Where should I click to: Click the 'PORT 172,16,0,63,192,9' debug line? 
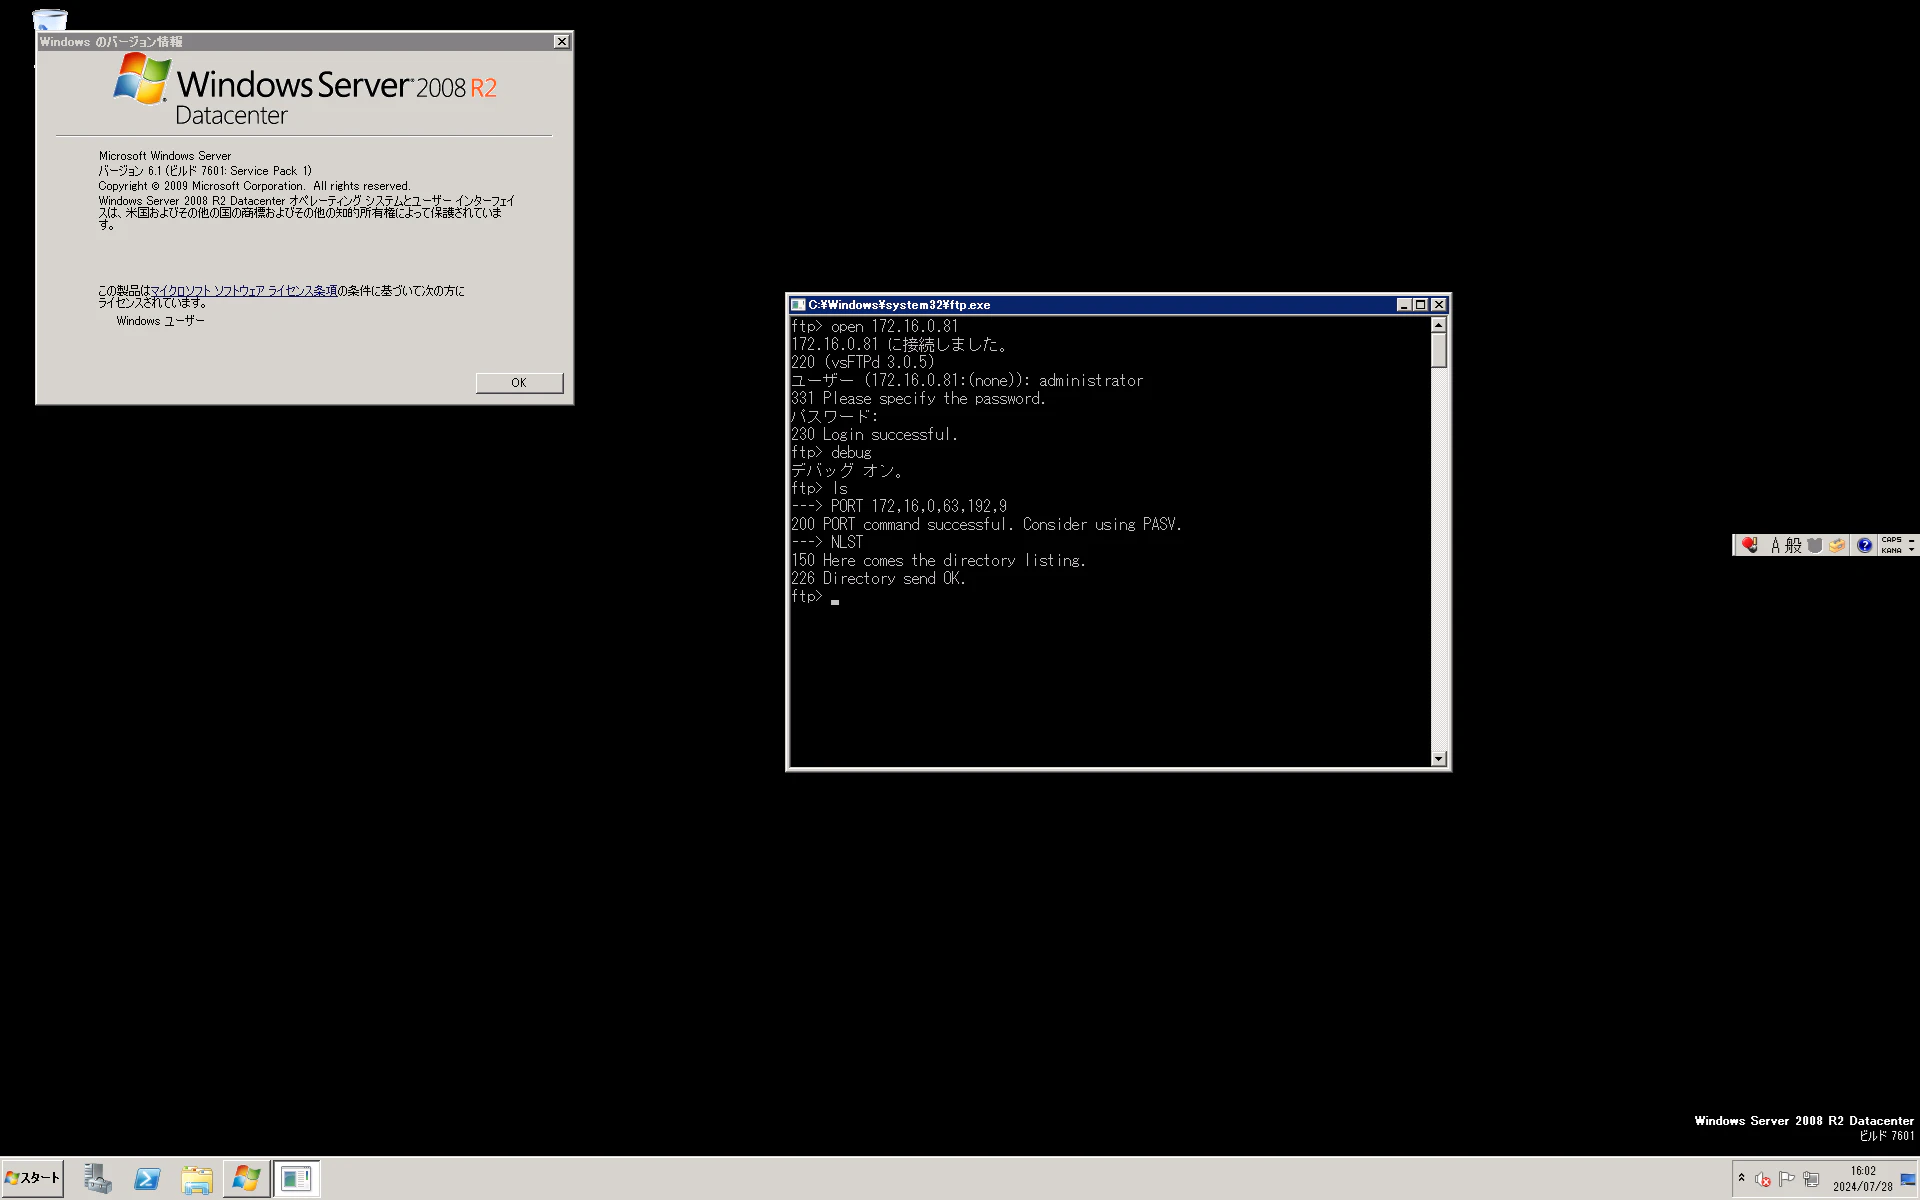(x=899, y=507)
